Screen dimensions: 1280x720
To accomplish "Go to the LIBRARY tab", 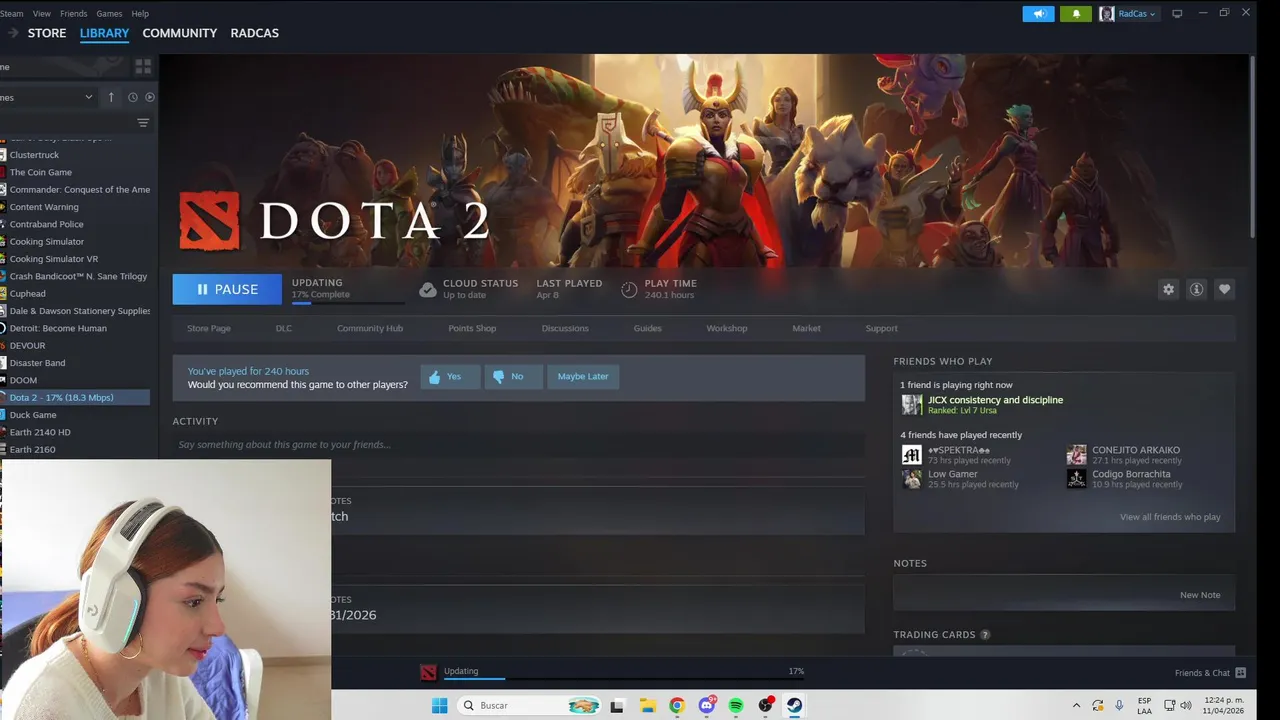I will tap(104, 33).
